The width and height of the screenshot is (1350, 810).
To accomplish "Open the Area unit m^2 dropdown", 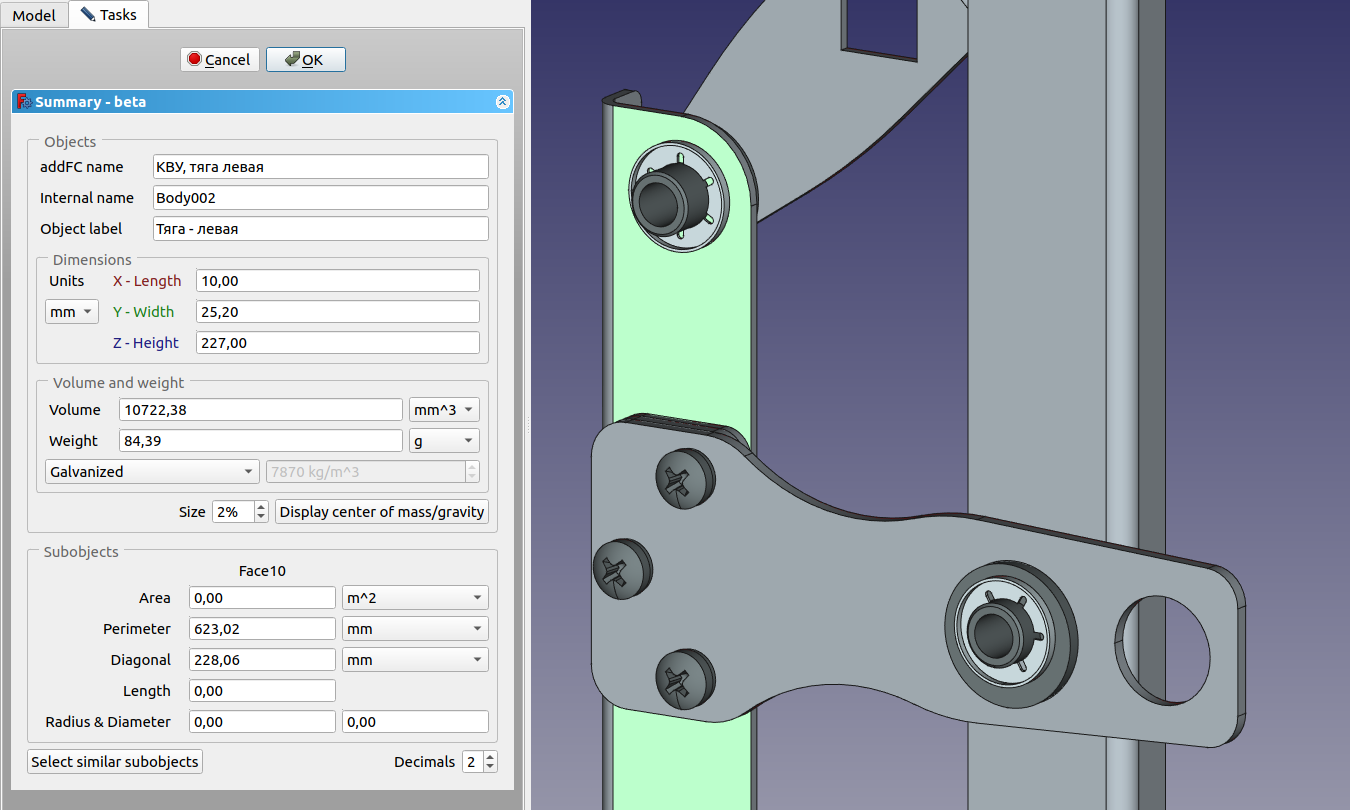I will pyautogui.click(x=414, y=598).
